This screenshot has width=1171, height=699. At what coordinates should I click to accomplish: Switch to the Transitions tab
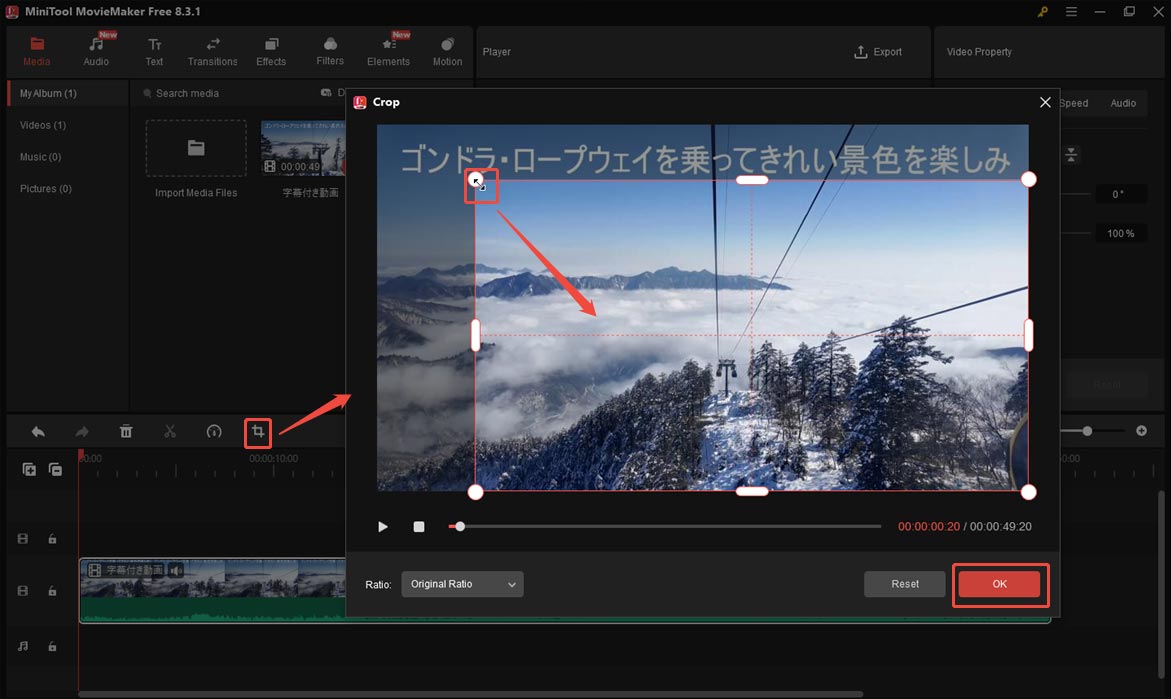click(212, 52)
